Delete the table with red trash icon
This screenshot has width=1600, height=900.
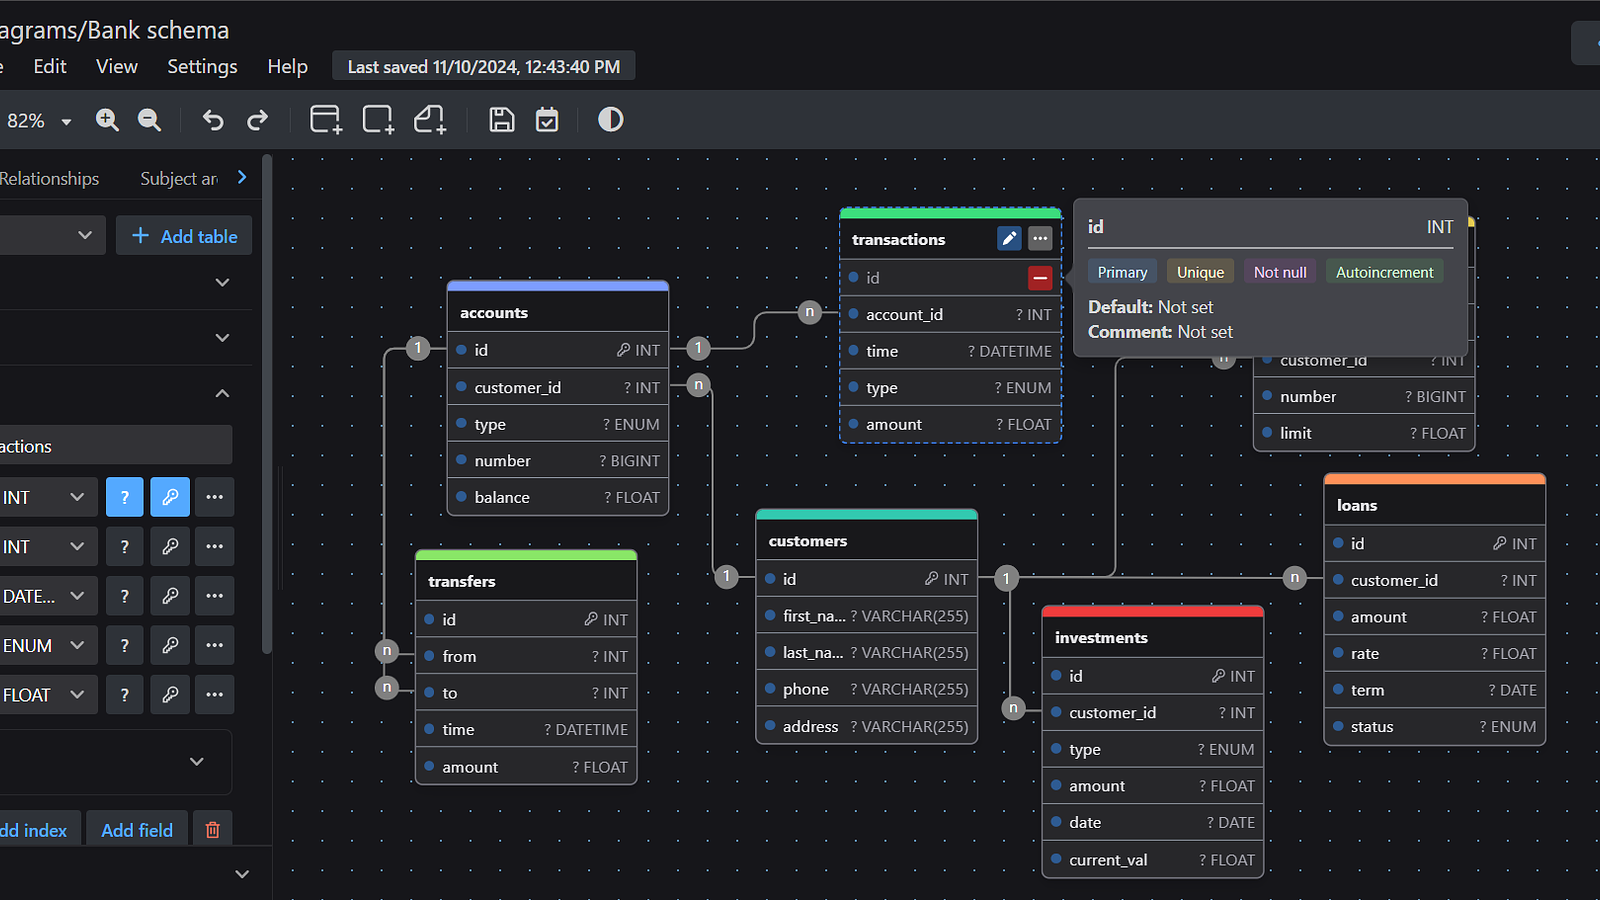coord(213,830)
